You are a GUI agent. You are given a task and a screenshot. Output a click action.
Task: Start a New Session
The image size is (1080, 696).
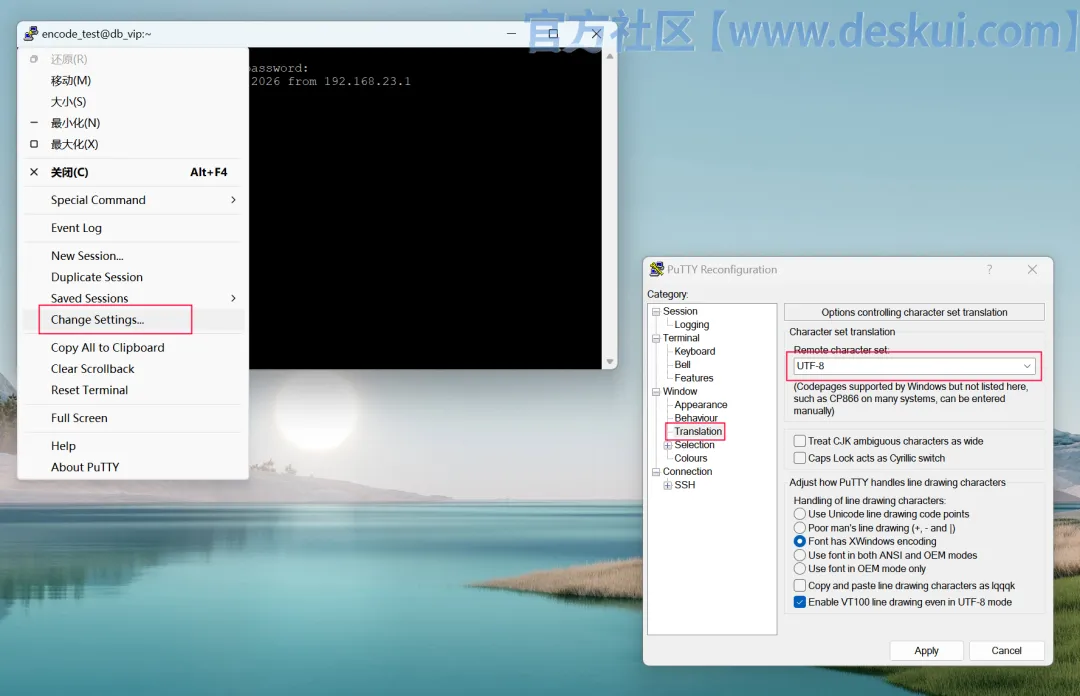pos(134,256)
